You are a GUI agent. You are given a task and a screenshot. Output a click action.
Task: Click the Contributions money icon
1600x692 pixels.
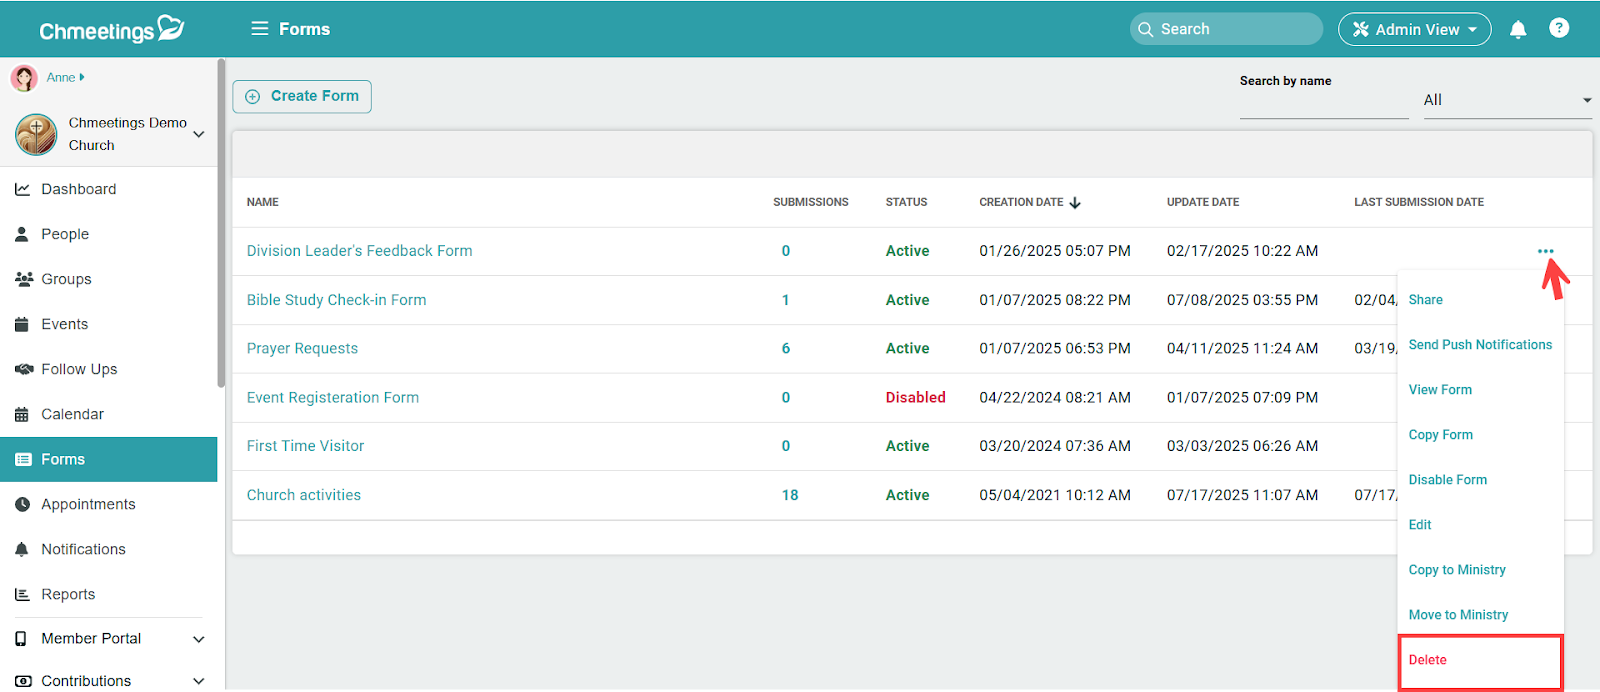[23, 681]
